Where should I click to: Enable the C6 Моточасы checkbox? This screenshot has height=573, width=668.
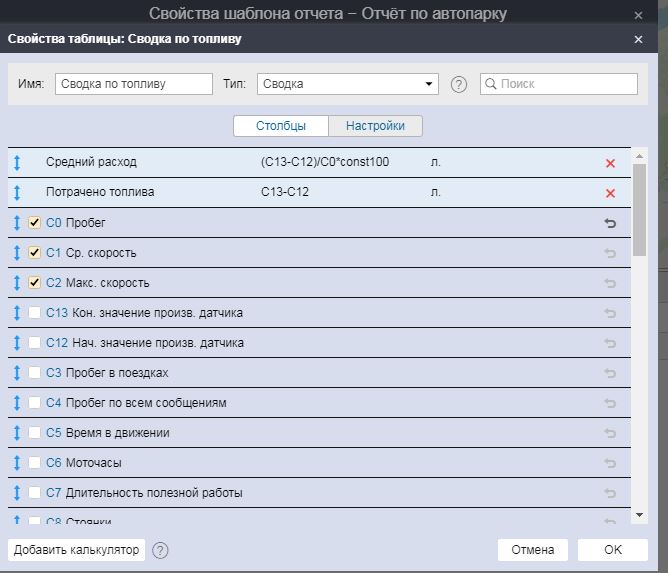(x=35, y=463)
